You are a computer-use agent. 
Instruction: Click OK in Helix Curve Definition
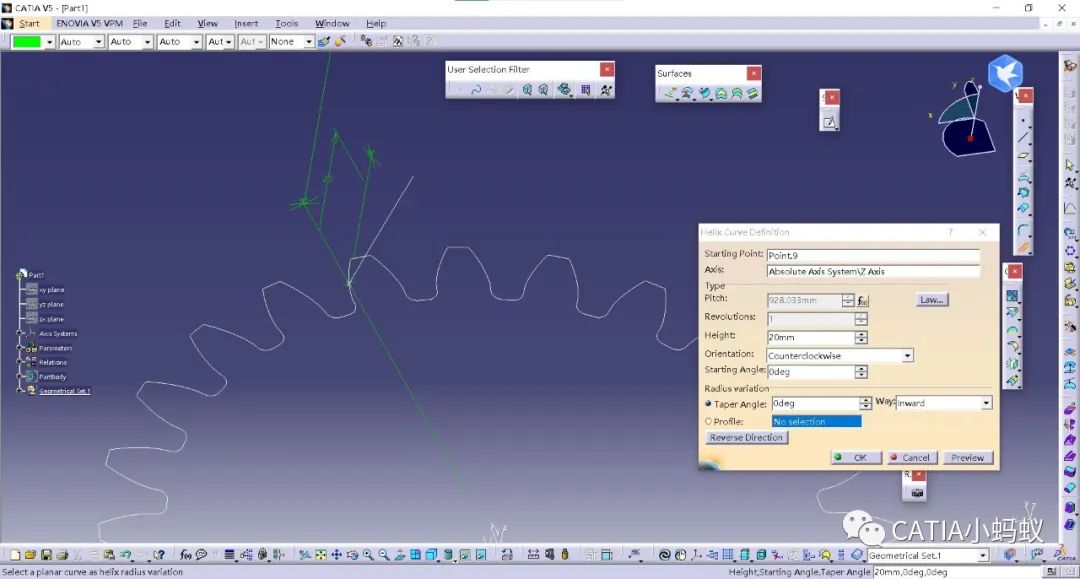[x=856, y=457]
